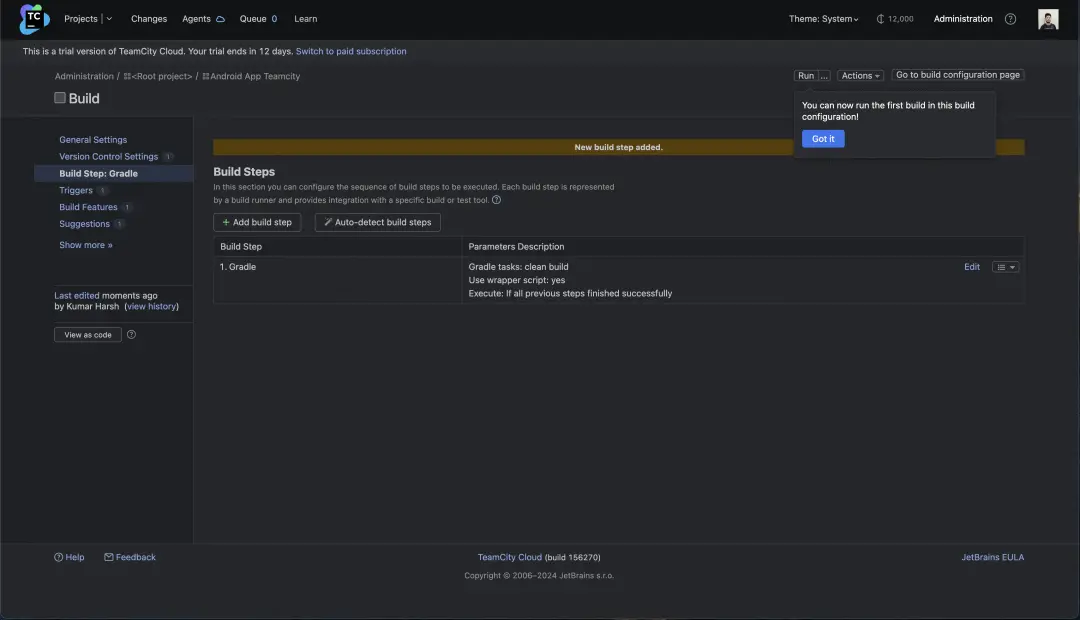
Task: Expand the Projects dropdown chevron
Action: coord(109,19)
